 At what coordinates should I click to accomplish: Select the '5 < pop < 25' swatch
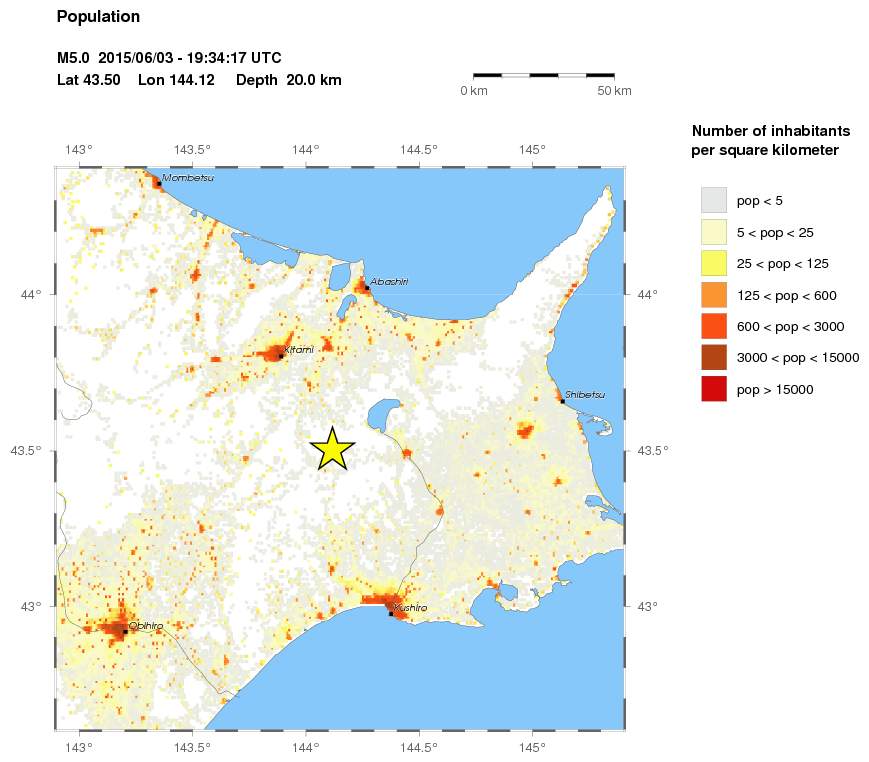713,232
